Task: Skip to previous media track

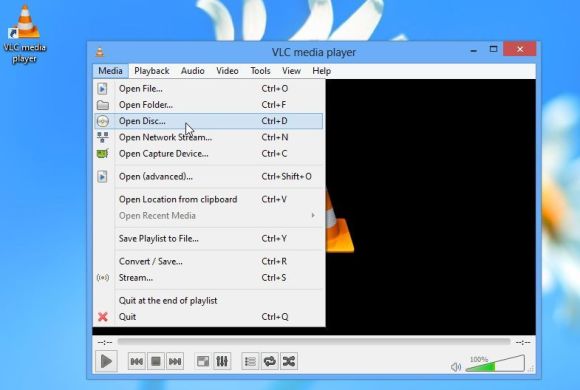Action: [x=136, y=361]
